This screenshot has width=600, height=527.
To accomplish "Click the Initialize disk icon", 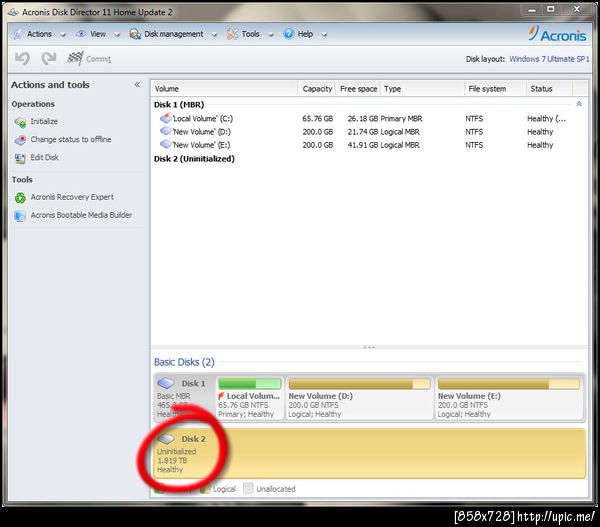I will pyautogui.click(x=20, y=122).
